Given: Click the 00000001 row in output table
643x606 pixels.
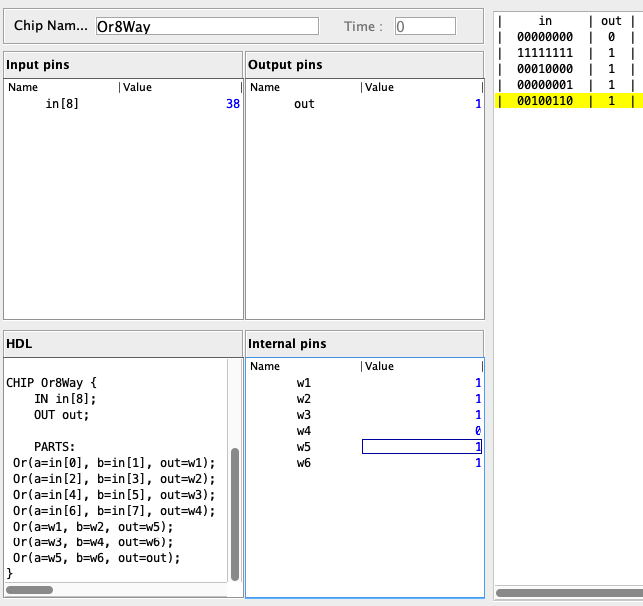Looking at the screenshot, I should tap(567, 85).
